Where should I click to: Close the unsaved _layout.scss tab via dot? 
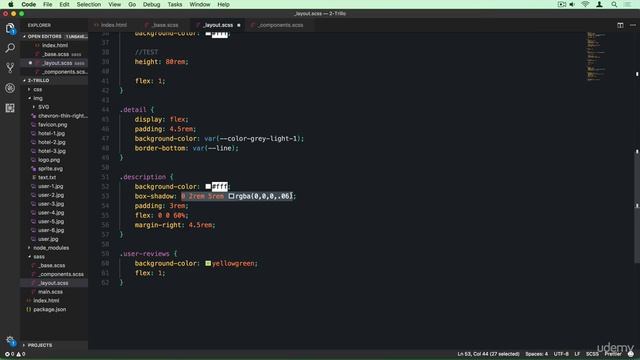pyautogui.click(x=239, y=25)
